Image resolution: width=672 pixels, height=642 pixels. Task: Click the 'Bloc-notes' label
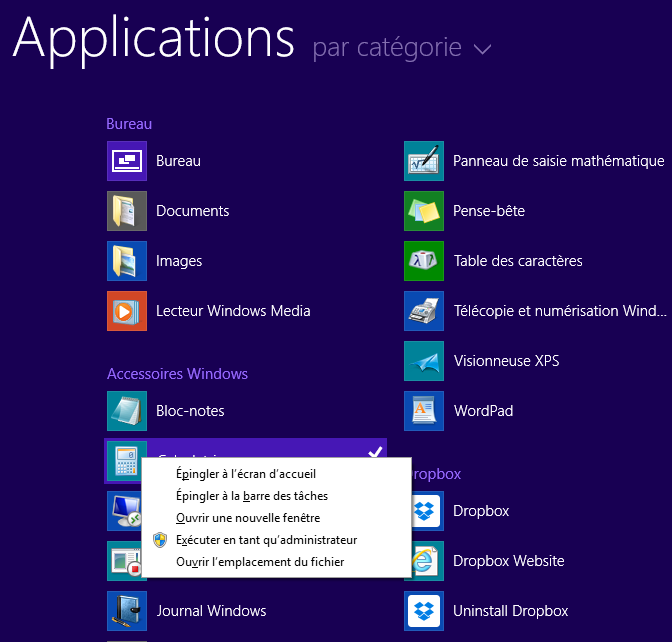(x=190, y=411)
